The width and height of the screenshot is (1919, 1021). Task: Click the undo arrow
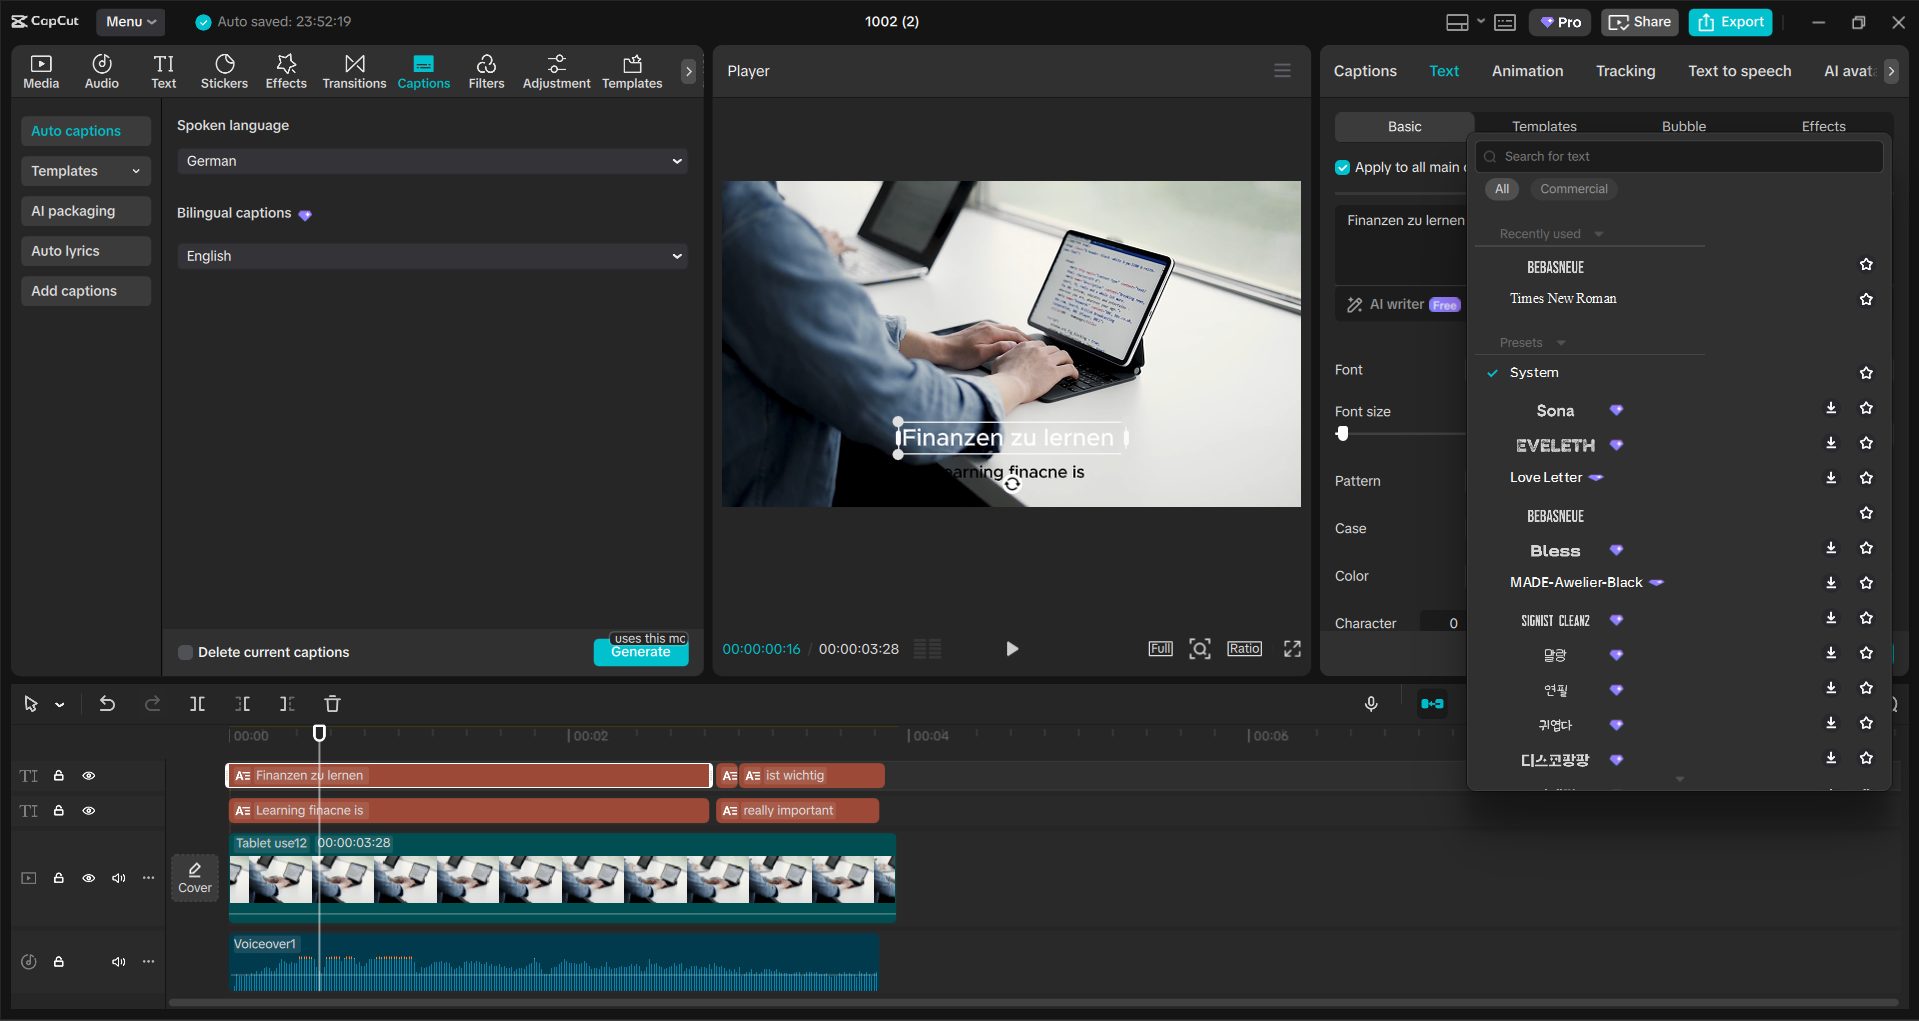pos(107,704)
